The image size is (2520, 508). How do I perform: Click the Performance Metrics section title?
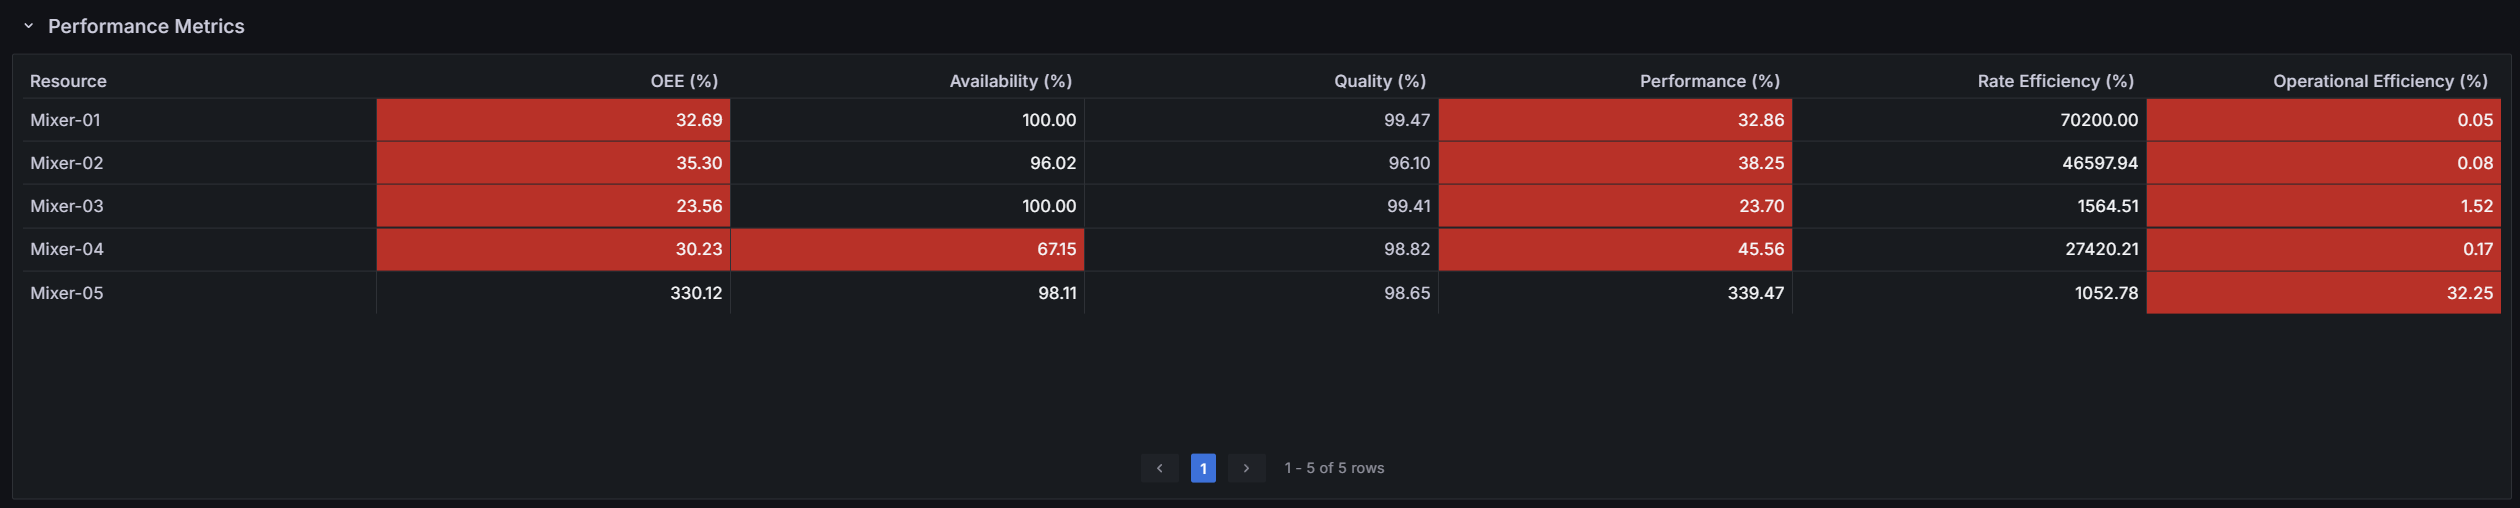point(146,26)
